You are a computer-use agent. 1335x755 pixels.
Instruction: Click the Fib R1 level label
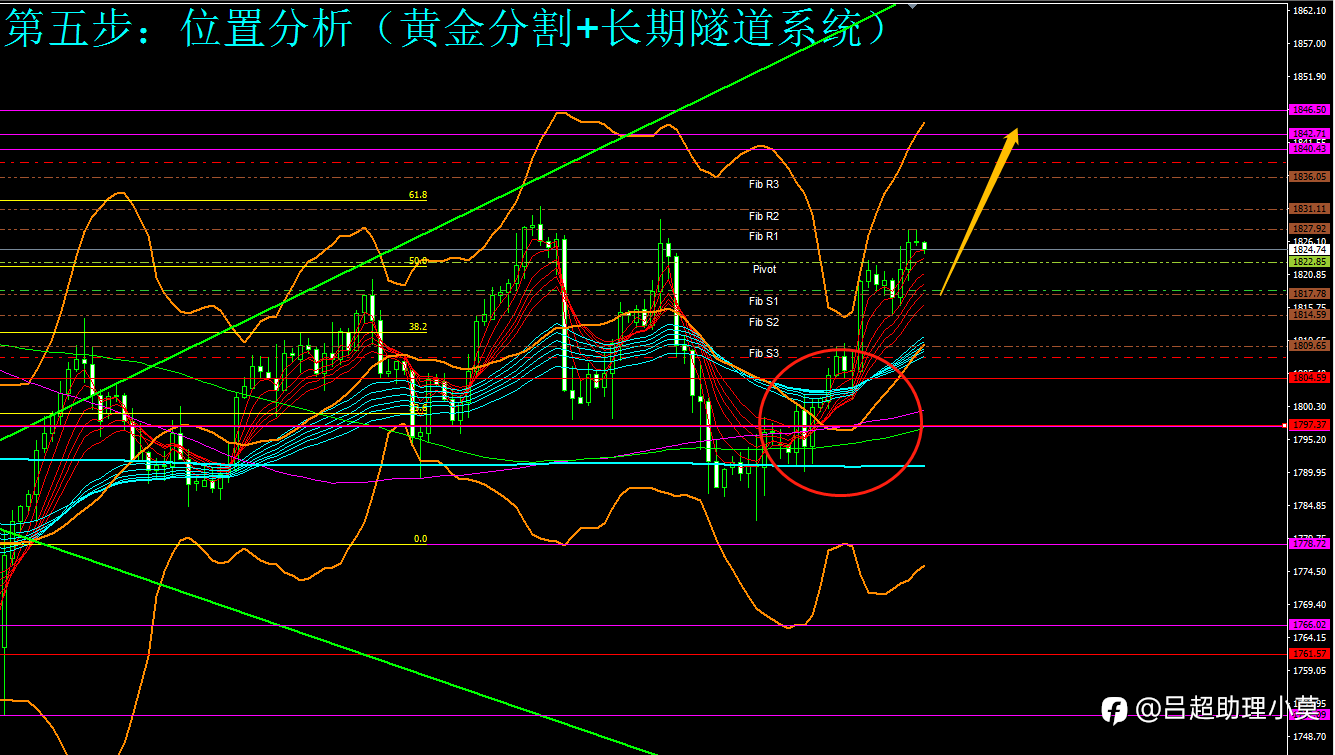tap(764, 236)
